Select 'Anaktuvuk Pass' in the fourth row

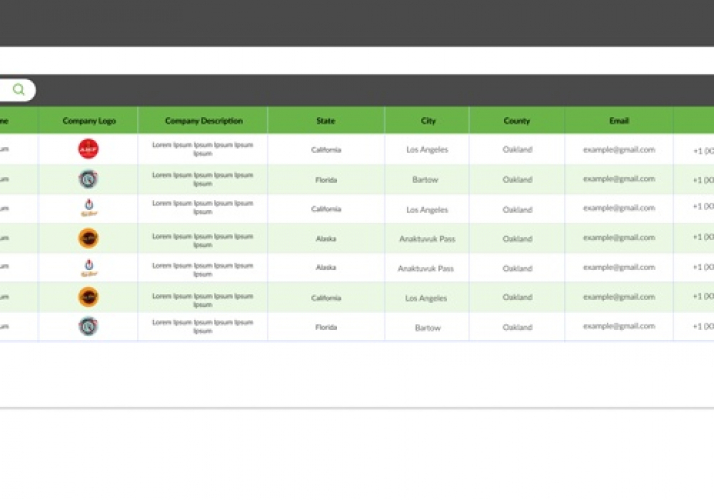click(x=427, y=239)
